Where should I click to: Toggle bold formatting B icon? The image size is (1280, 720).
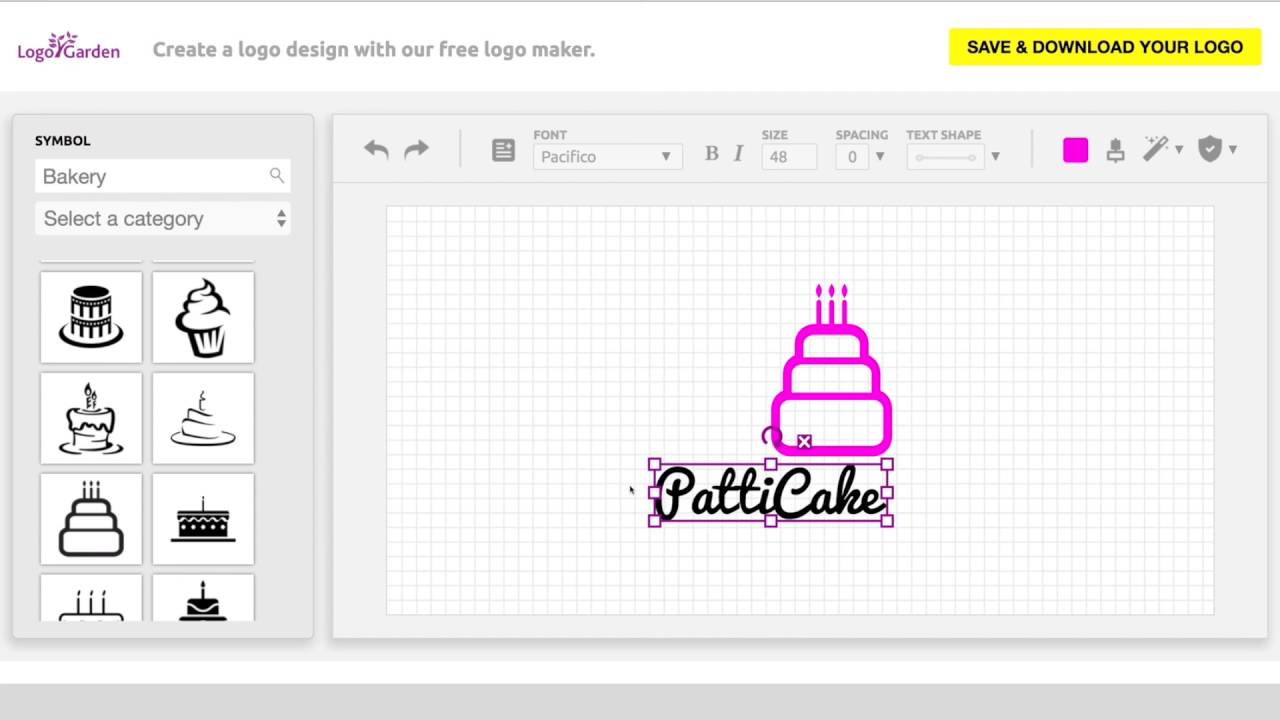711,154
